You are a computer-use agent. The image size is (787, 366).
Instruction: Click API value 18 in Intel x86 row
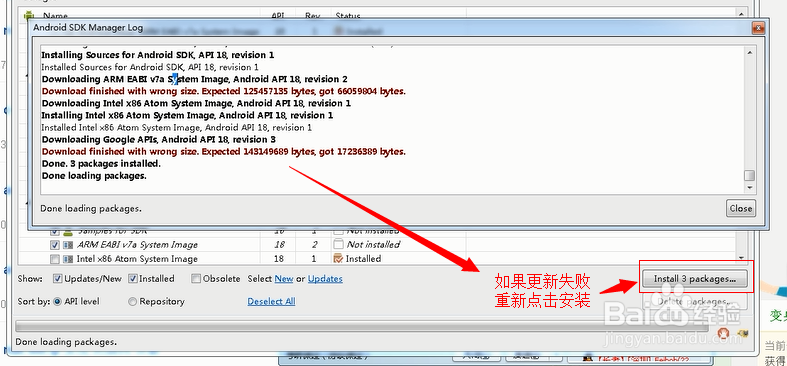pyautogui.click(x=279, y=259)
